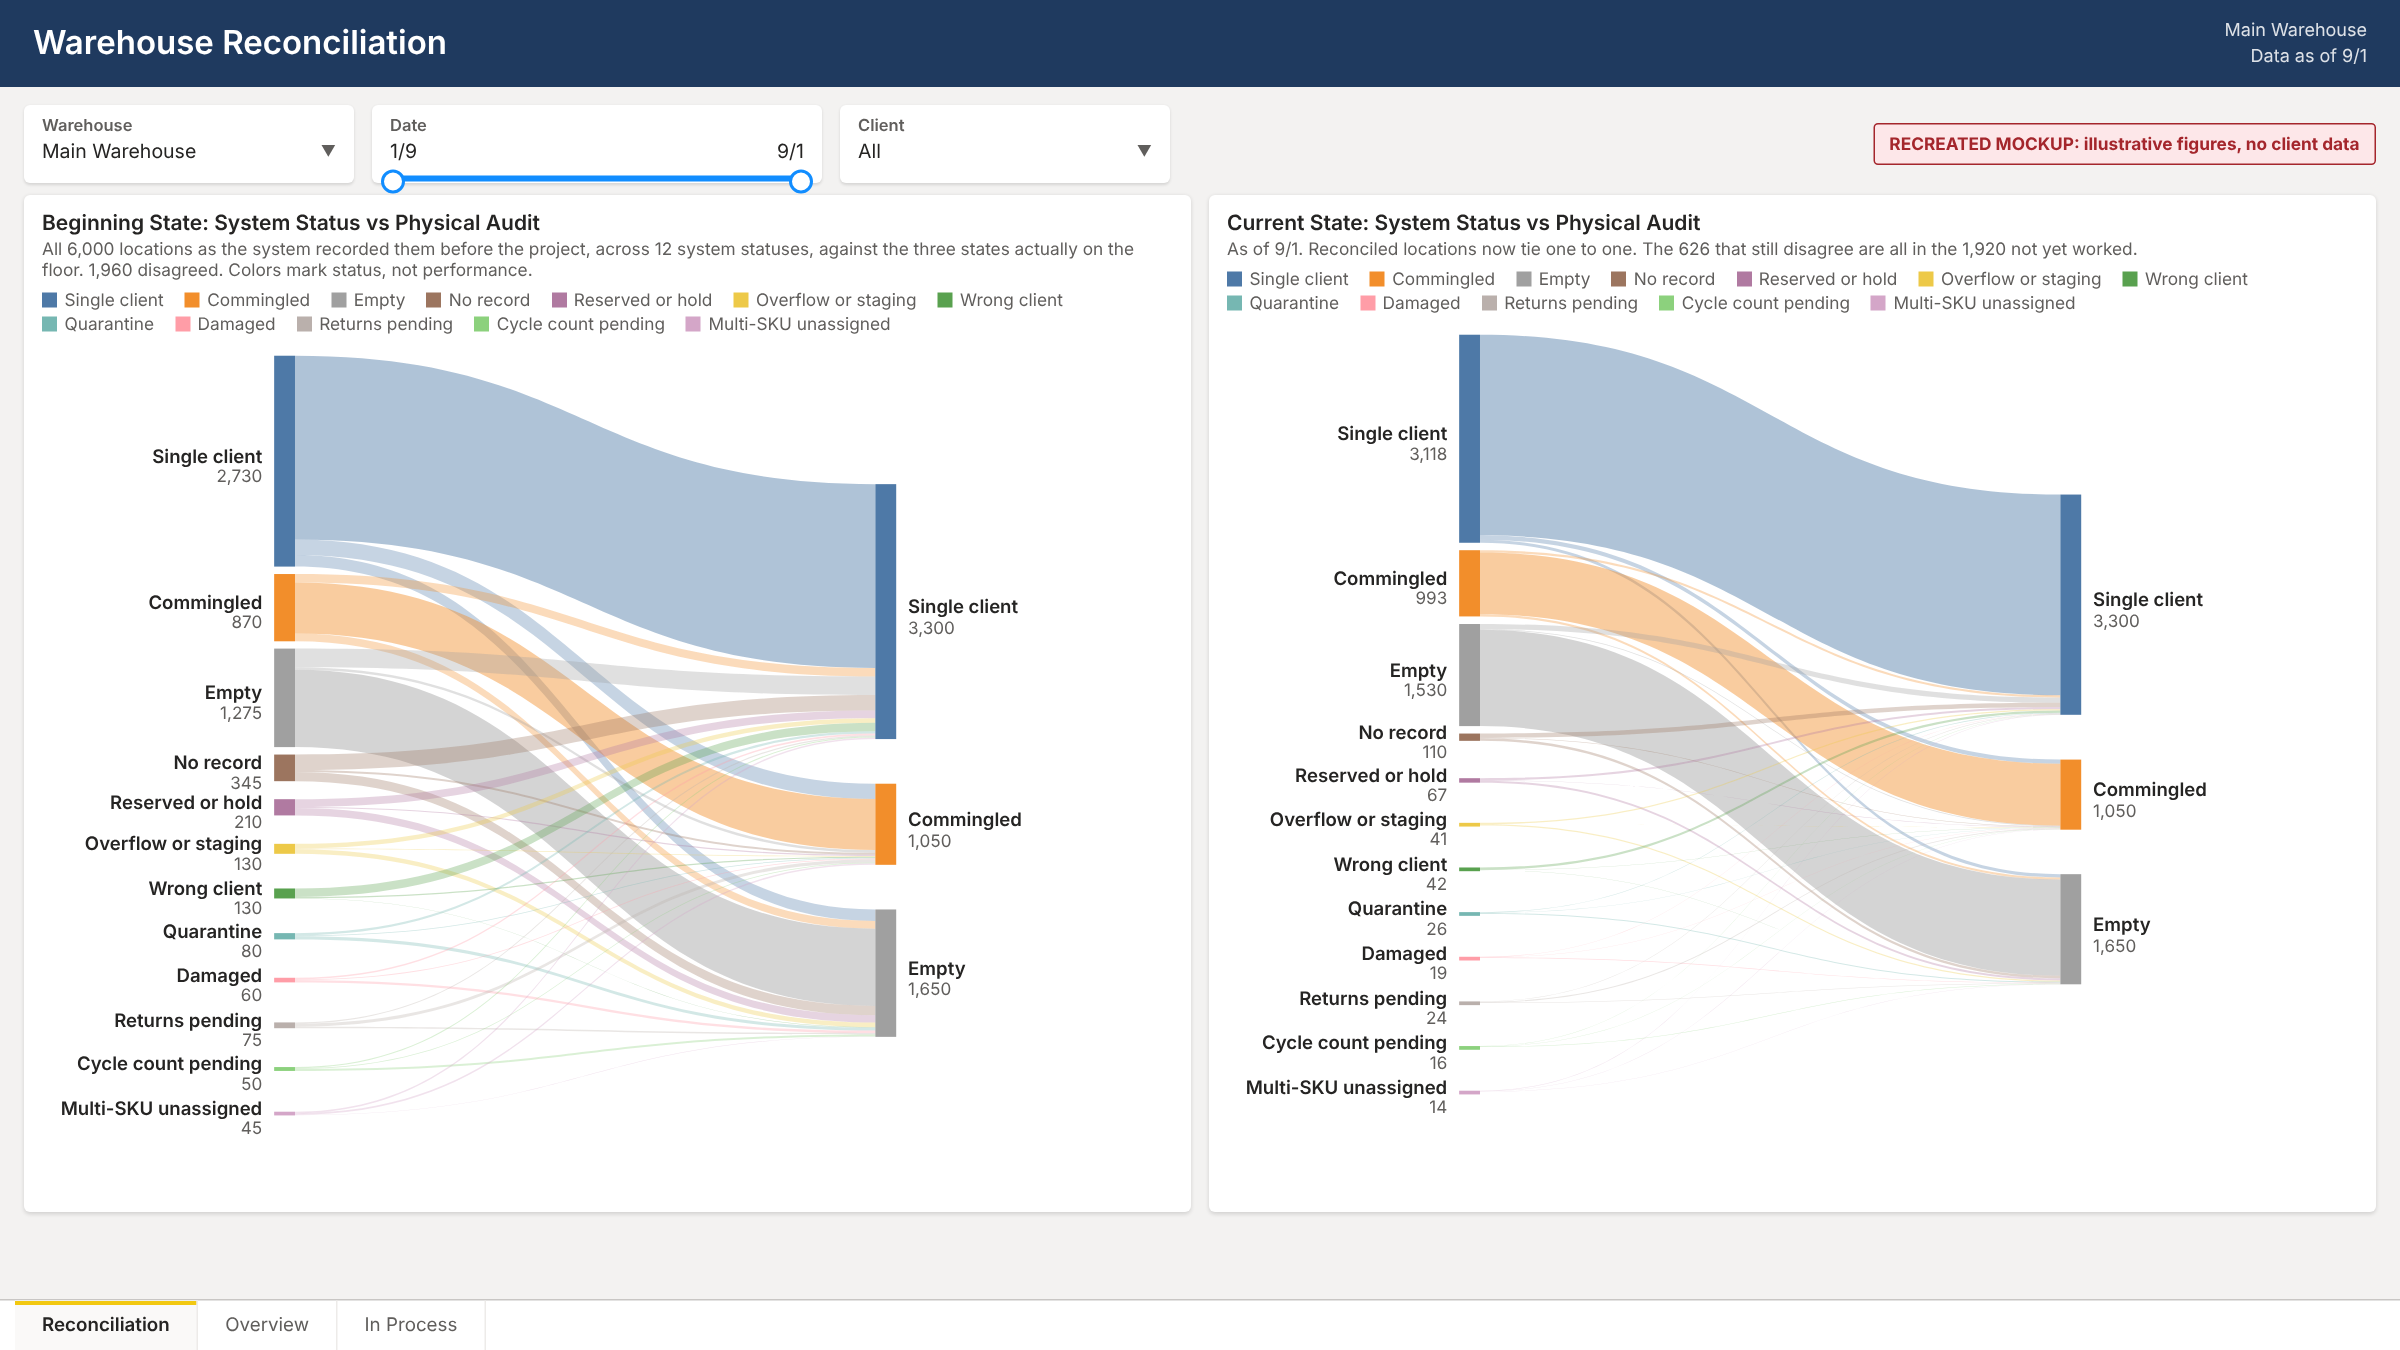
Task: Click Wrong client legend swatch in Current State
Action: [x=2130, y=279]
